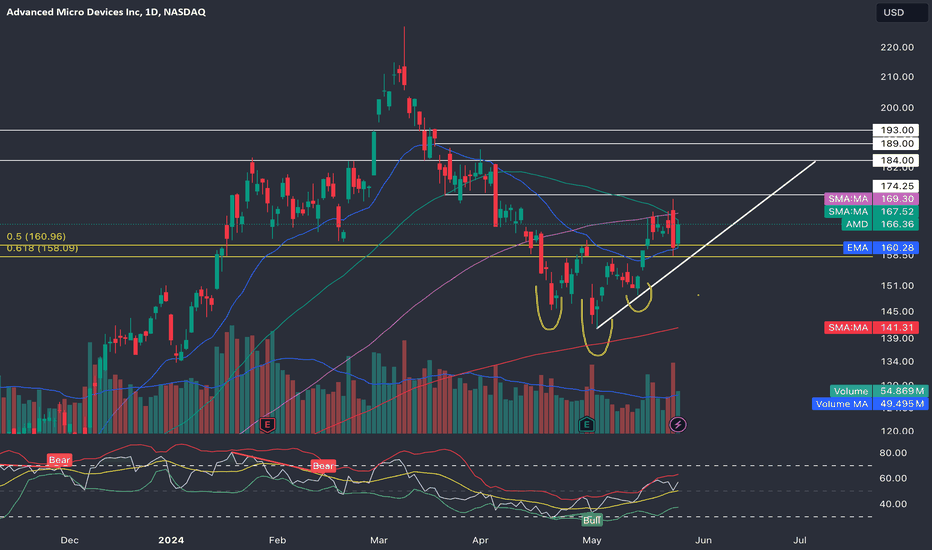Image resolution: width=932 pixels, height=550 pixels.
Task: Click the 145.00 price axis label
Action: pyautogui.click(x=897, y=312)
